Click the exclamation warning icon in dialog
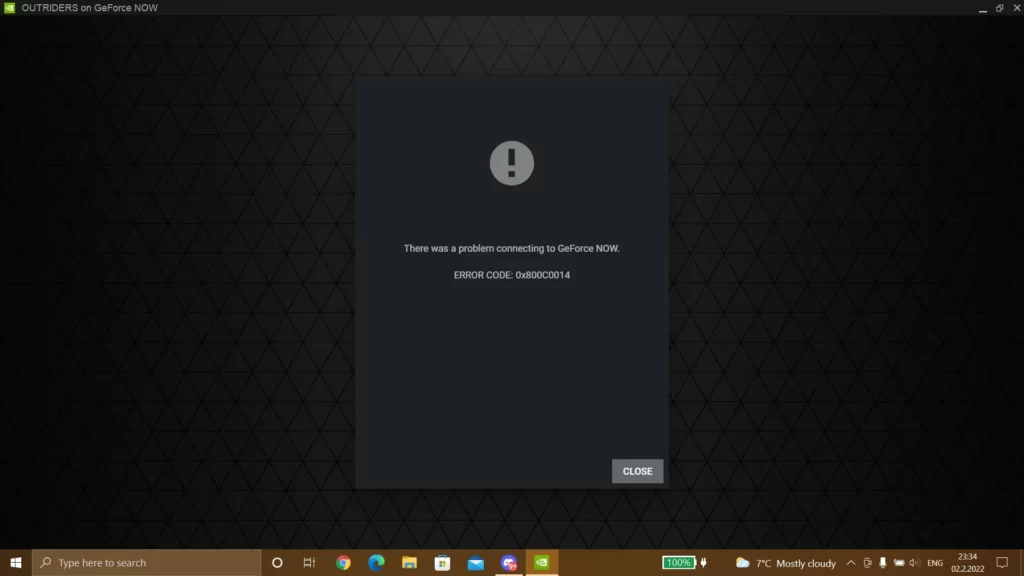 point(512,163)
